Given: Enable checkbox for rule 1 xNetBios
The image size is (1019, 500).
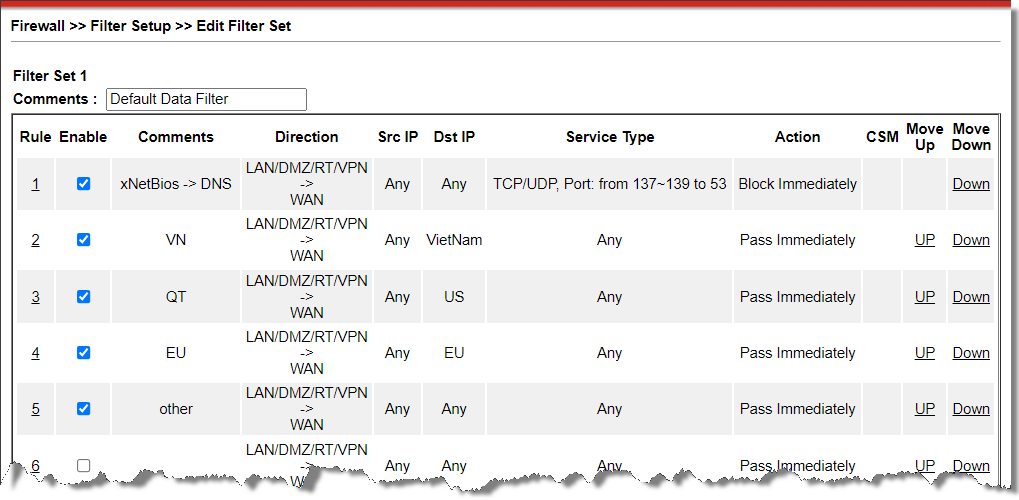Looking at the screenshot, I should 83,184.
